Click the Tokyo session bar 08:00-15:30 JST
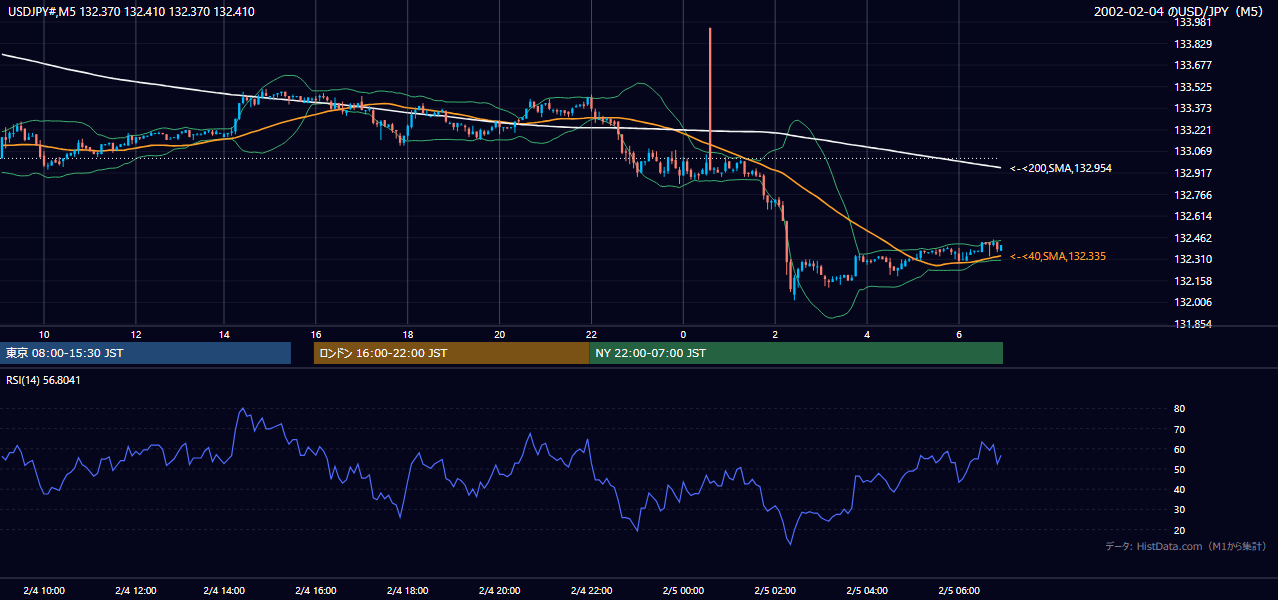Screen dimensions: 1278x600 [145, 353]
